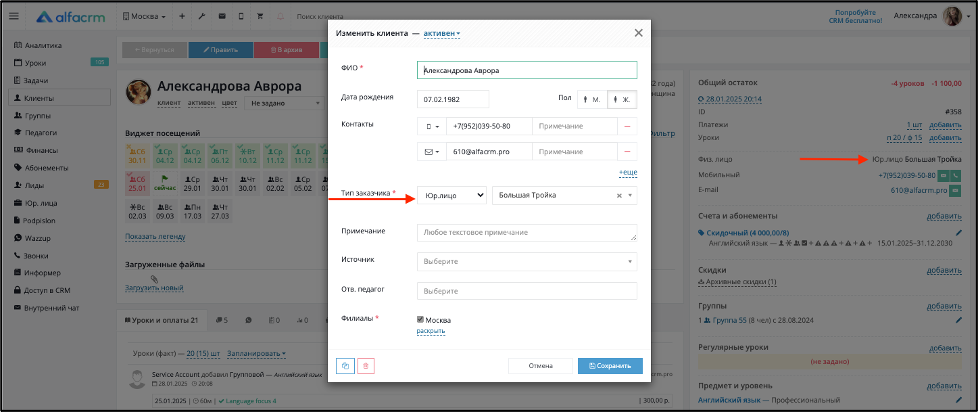Open the активен status dropdown in header
The width and height of the screenshot is (979, 412).
(x=441, y=34)
